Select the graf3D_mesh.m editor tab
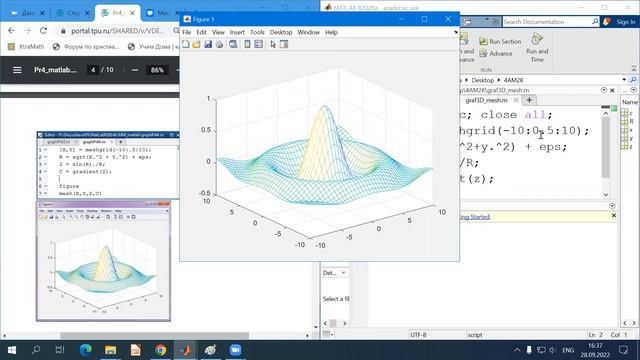The height and width of the screenshot is (360, 640). [x=486, y=100]
